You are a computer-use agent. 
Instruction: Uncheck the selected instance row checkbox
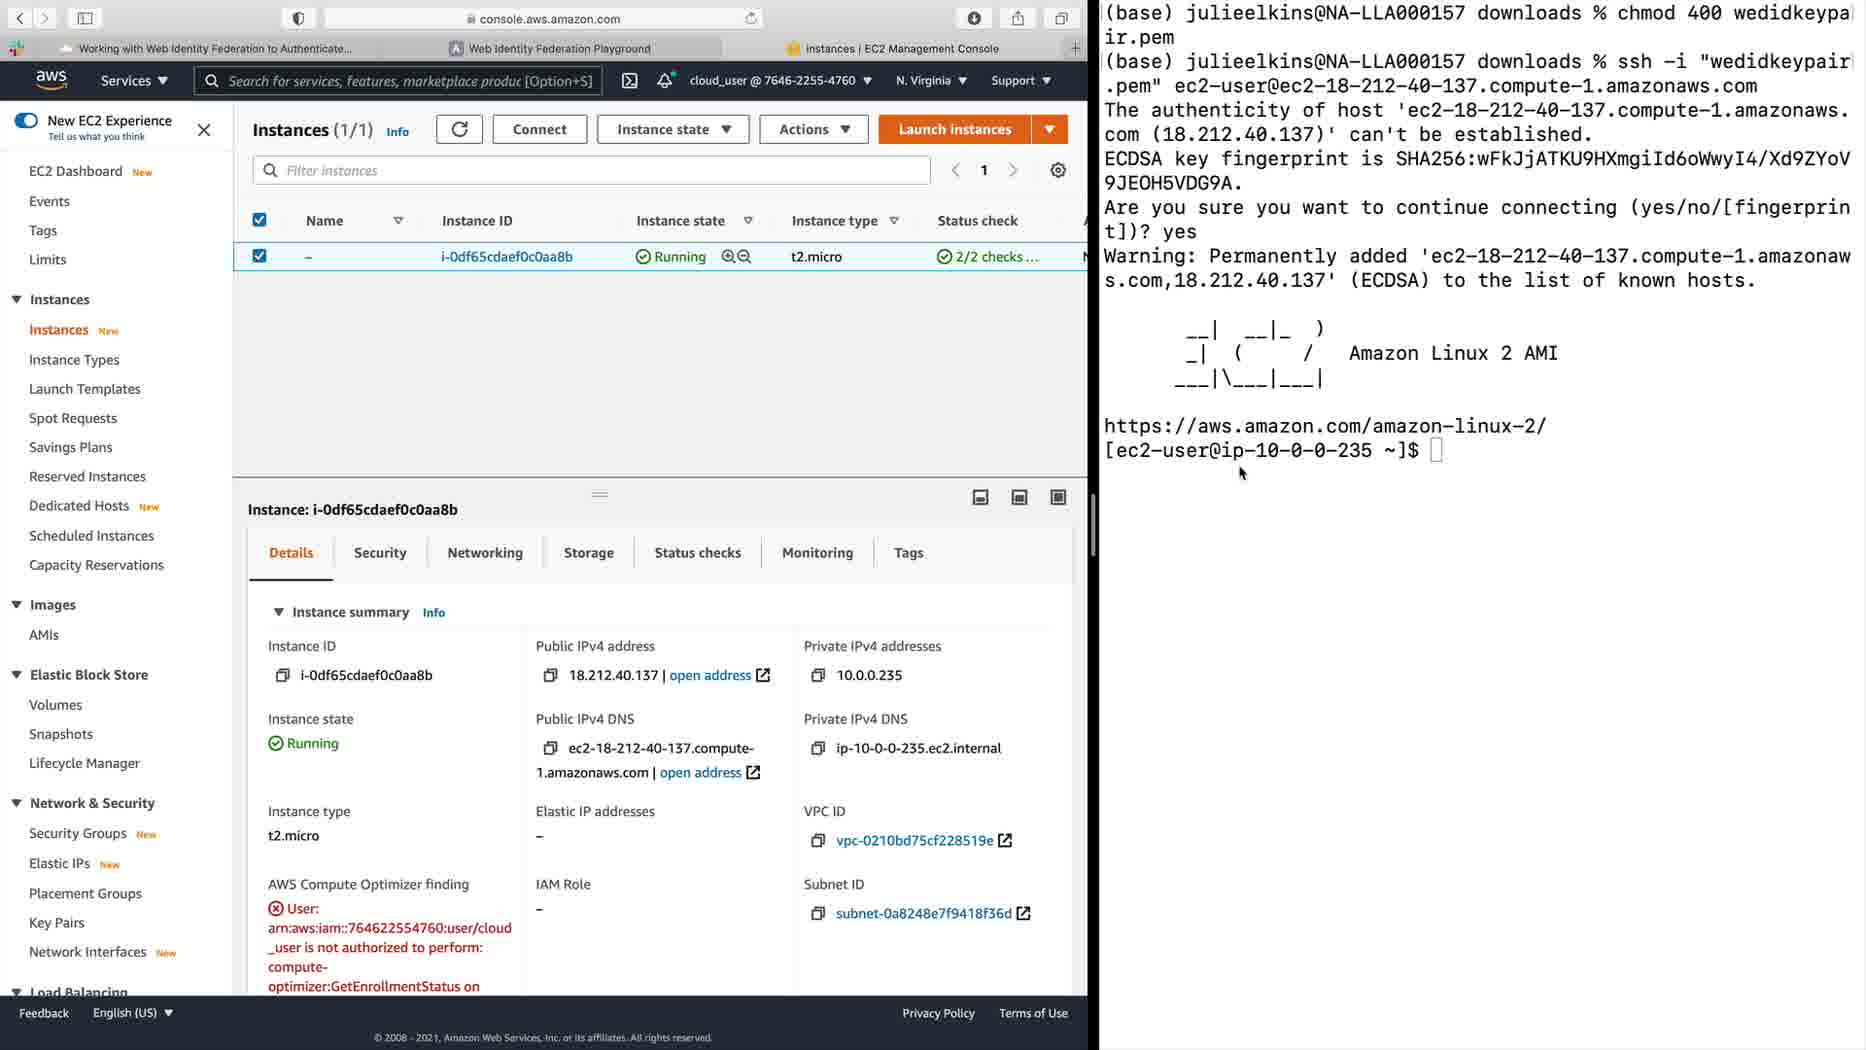(259, 256)
